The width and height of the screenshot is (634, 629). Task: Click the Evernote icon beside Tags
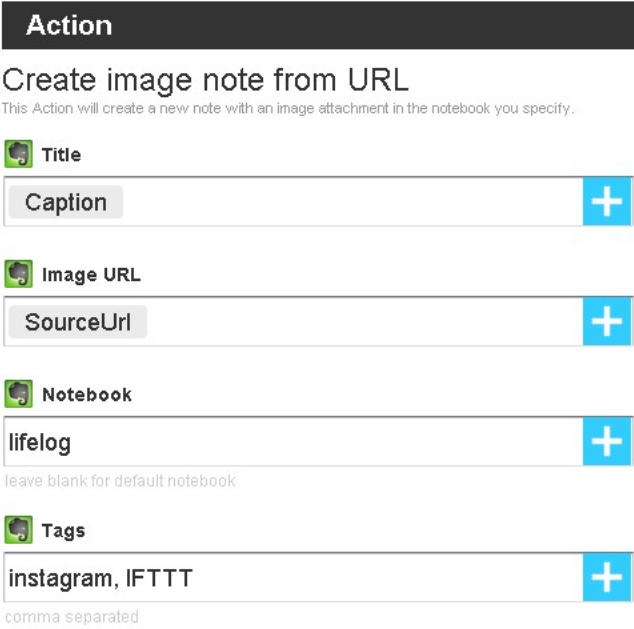(x=17, y=531)
